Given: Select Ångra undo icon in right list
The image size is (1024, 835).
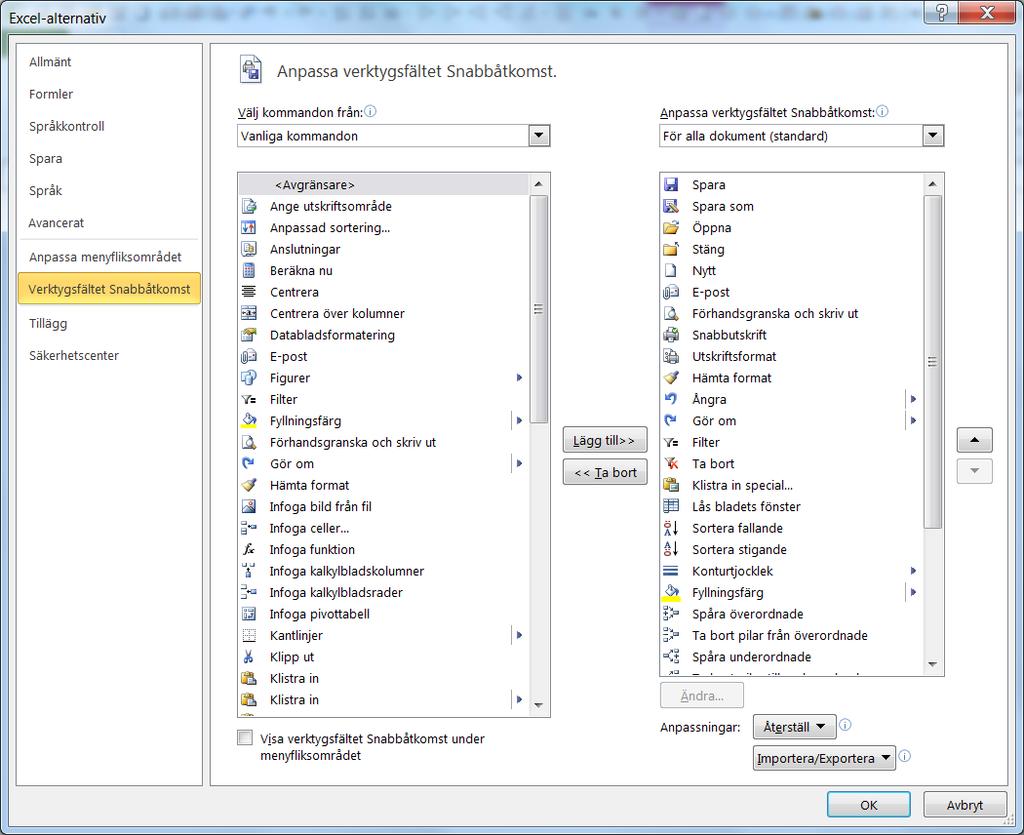Looking at the screenshot, I should (x=671, y=399).
